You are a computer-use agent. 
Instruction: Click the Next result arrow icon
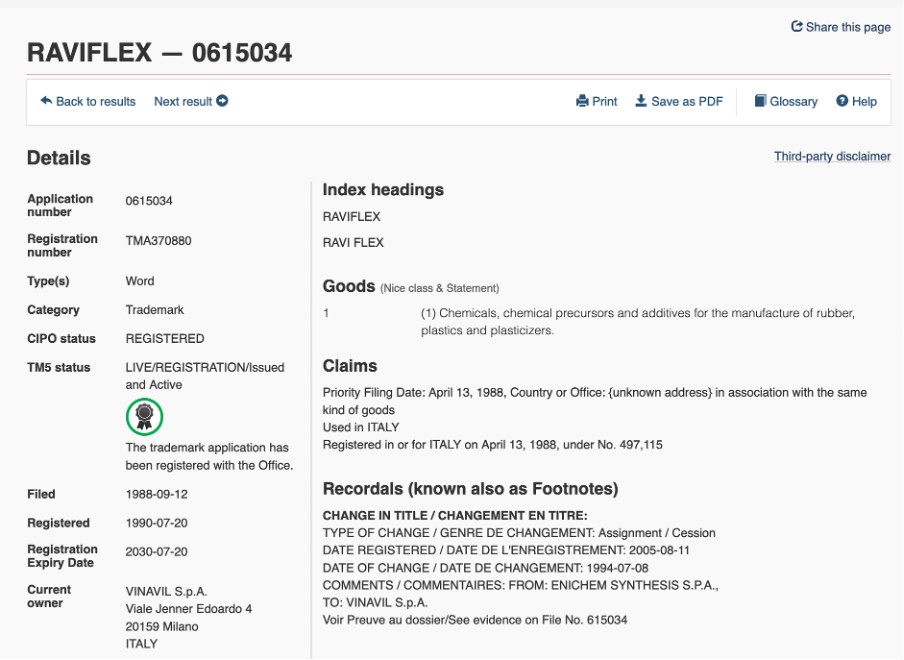(222, 101)
